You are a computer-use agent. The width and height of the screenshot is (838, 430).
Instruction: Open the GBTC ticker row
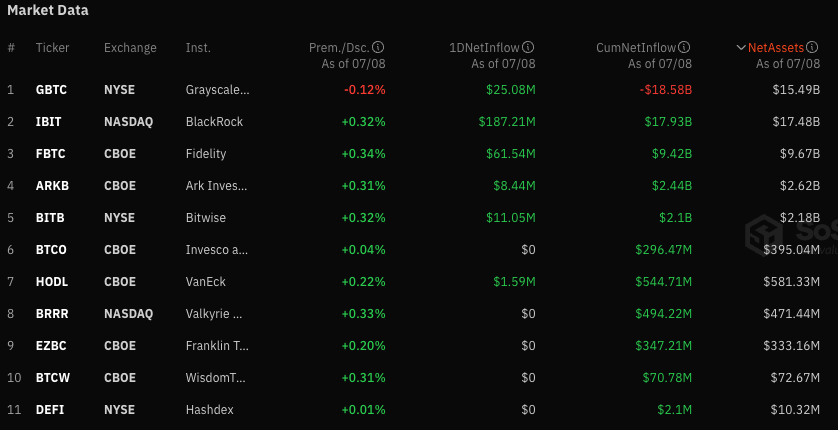coord(52,89)
